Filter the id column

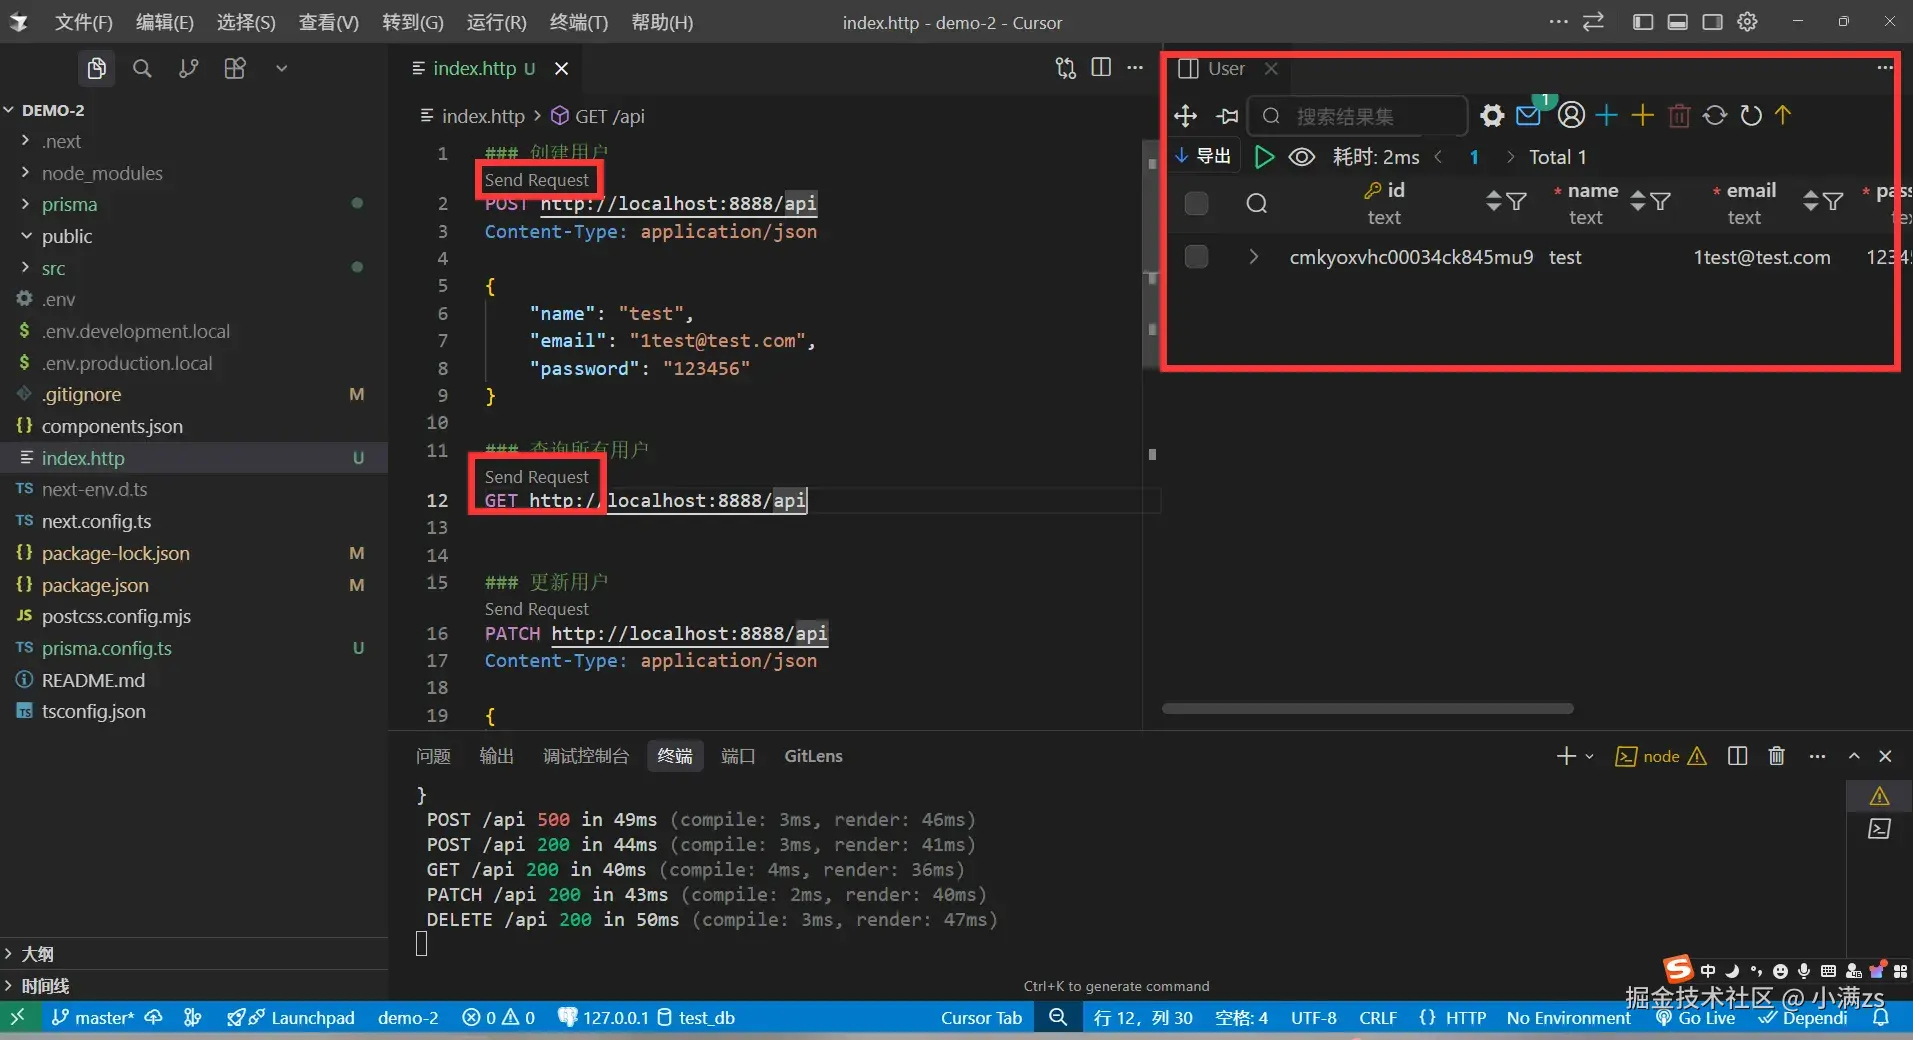pyautogui.click(x=1516, y=202)
